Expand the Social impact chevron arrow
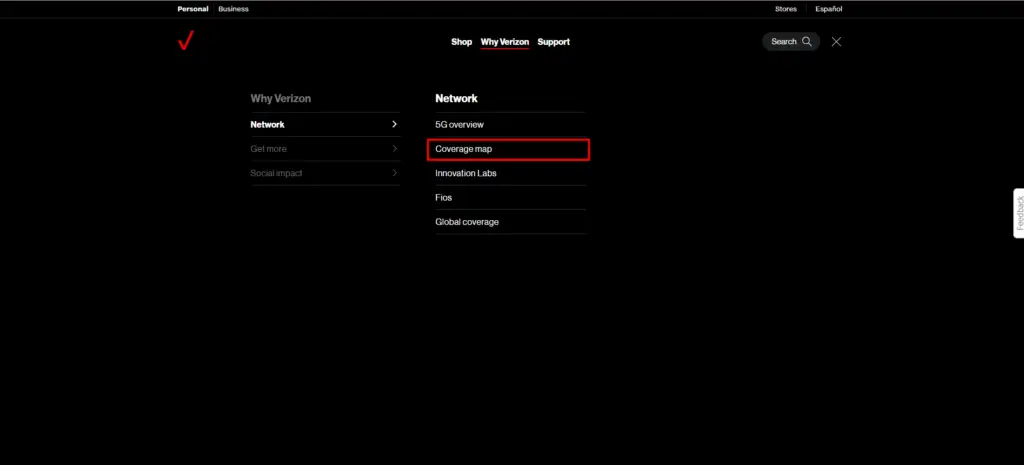This screenshot has height=465, width=1024. [394, 173]
